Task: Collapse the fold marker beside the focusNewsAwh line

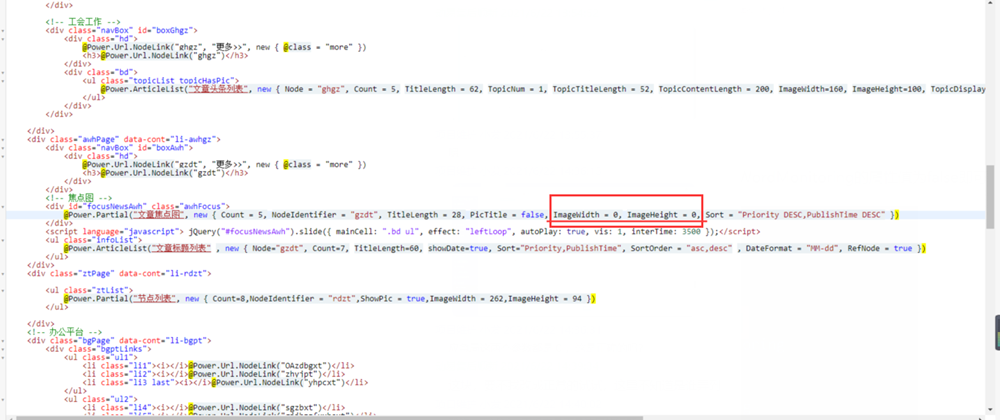Action: pyautogui.click(x=4, y=206)
